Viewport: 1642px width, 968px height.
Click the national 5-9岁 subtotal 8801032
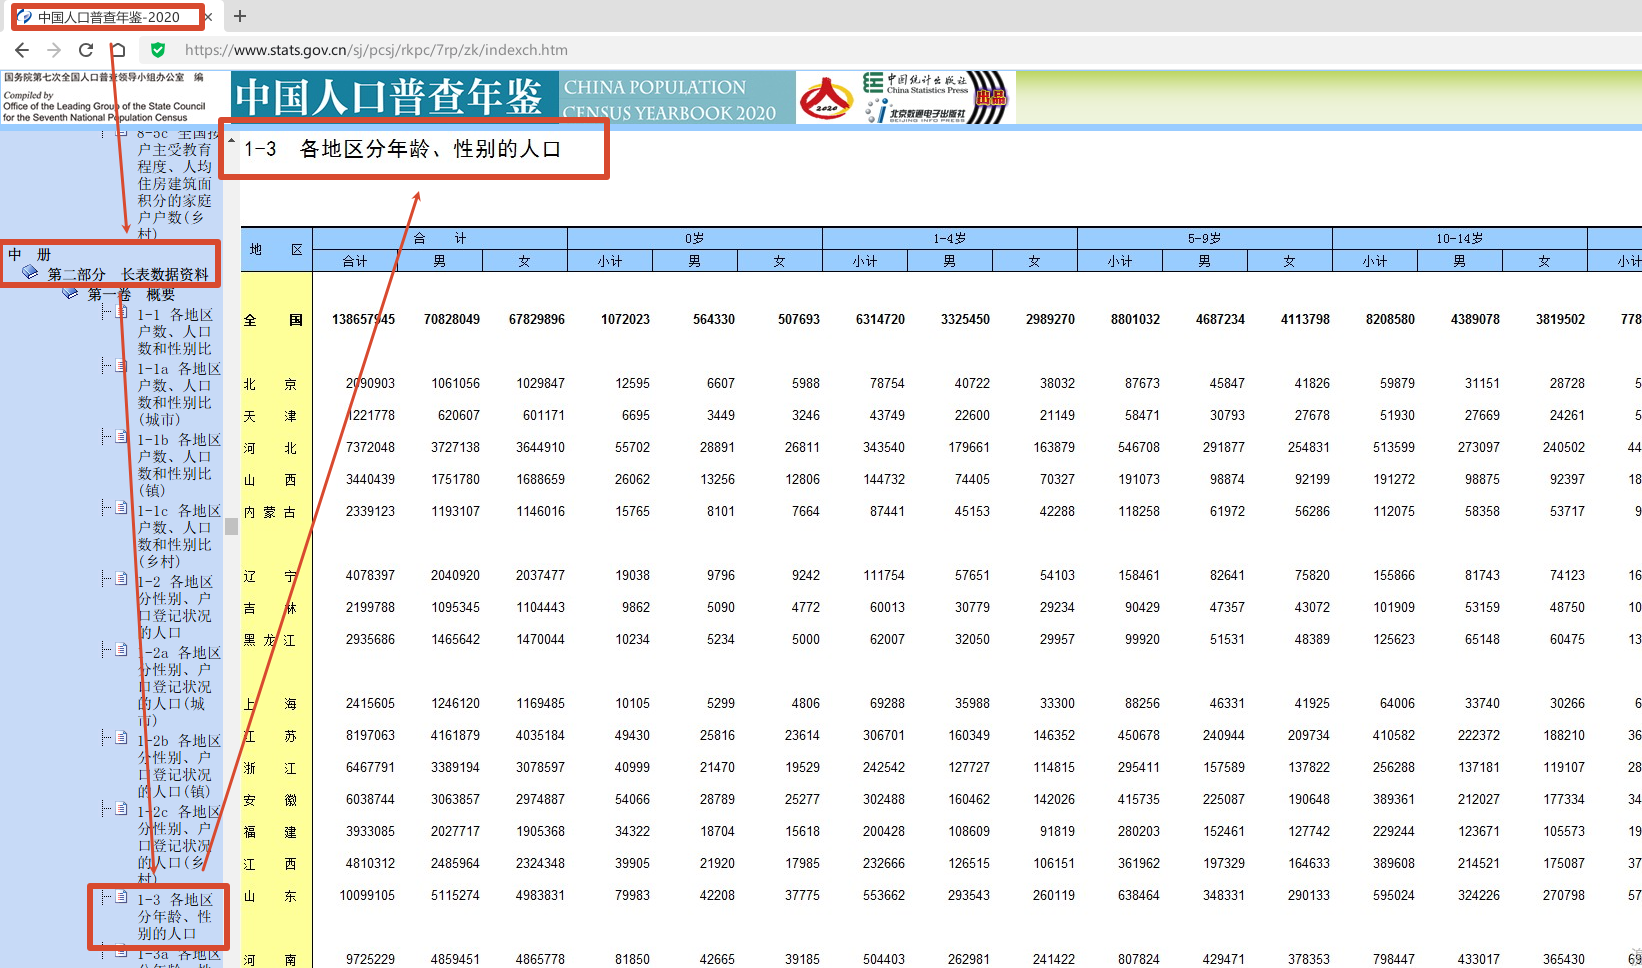coord(1135,320)
